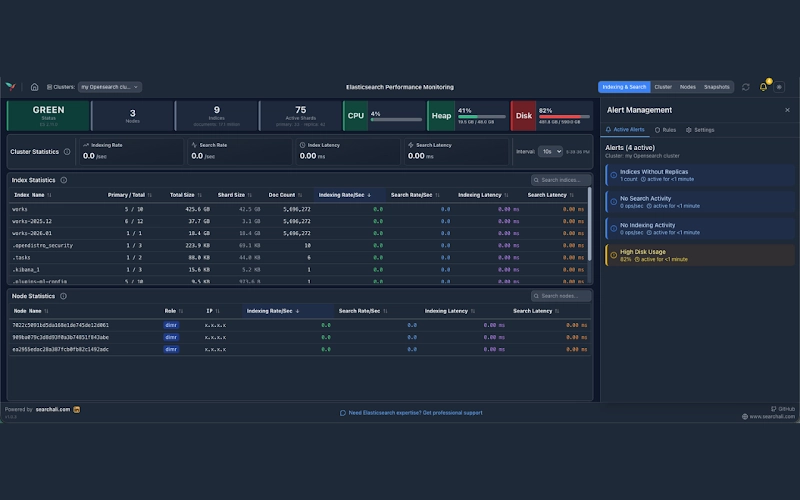800x500 pixels.
Task: Sort node table by Role
Action: 173,311
